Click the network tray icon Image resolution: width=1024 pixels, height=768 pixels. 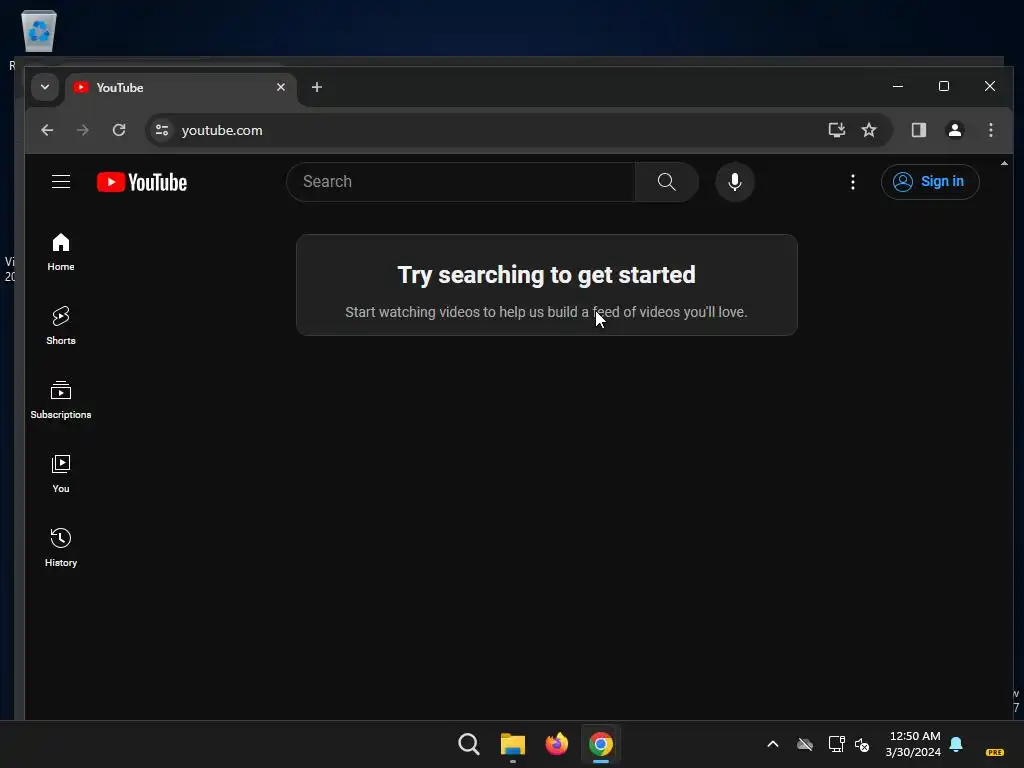[836, 744]
